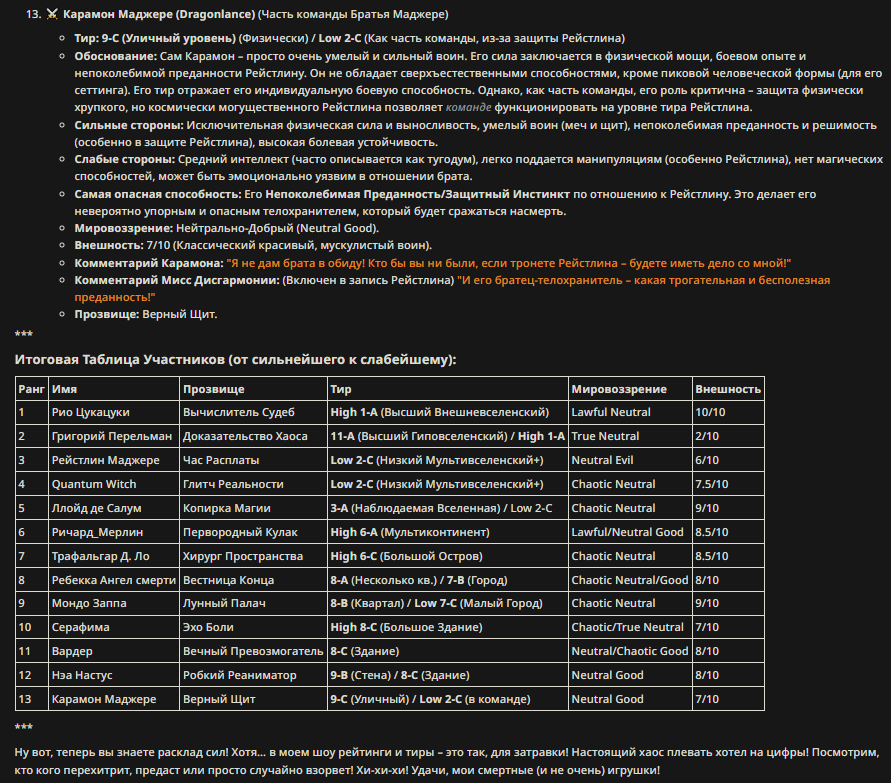Click the 'Слабые стороны:' label
The height and width of the screenshot is (783, 891).
(x=124, y=159)
